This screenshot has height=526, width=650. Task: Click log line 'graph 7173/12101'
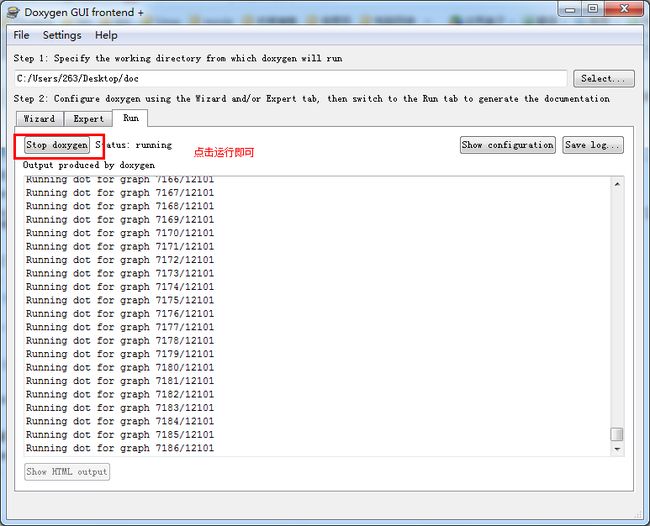pyautogui.click(x=120, y=274)
